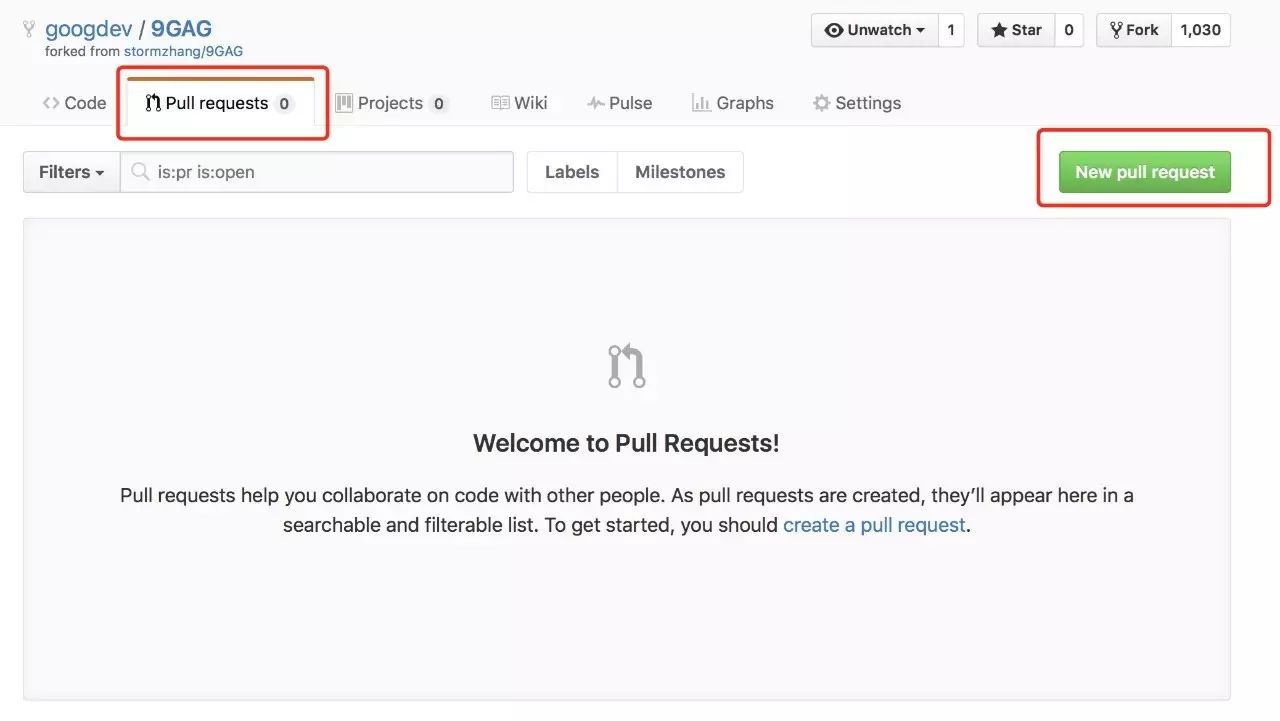Click the watchers count 1

tap(951, 30)
